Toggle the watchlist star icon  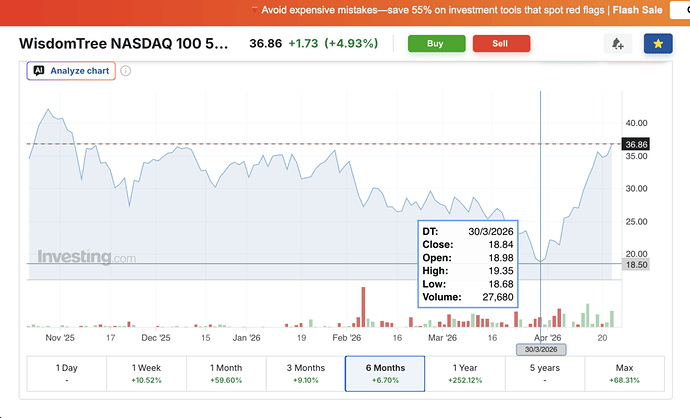[658, 44]
